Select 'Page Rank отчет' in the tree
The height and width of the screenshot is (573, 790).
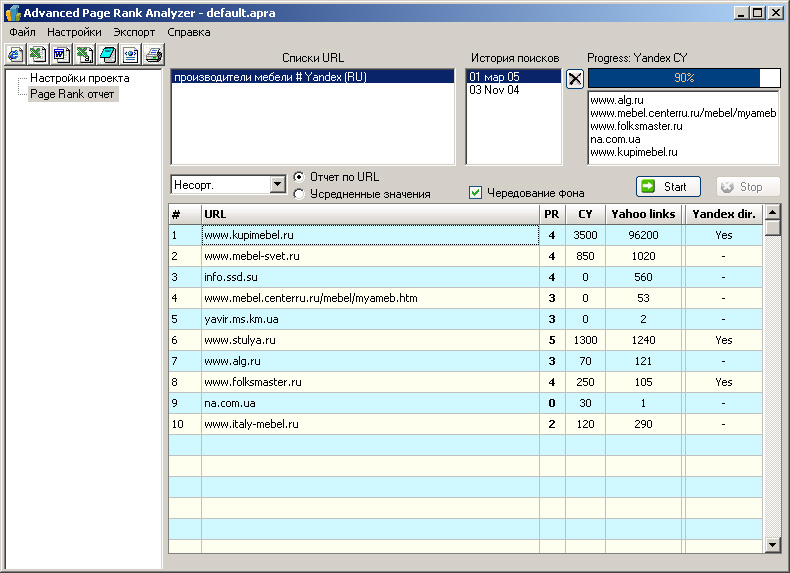(73, 94)
